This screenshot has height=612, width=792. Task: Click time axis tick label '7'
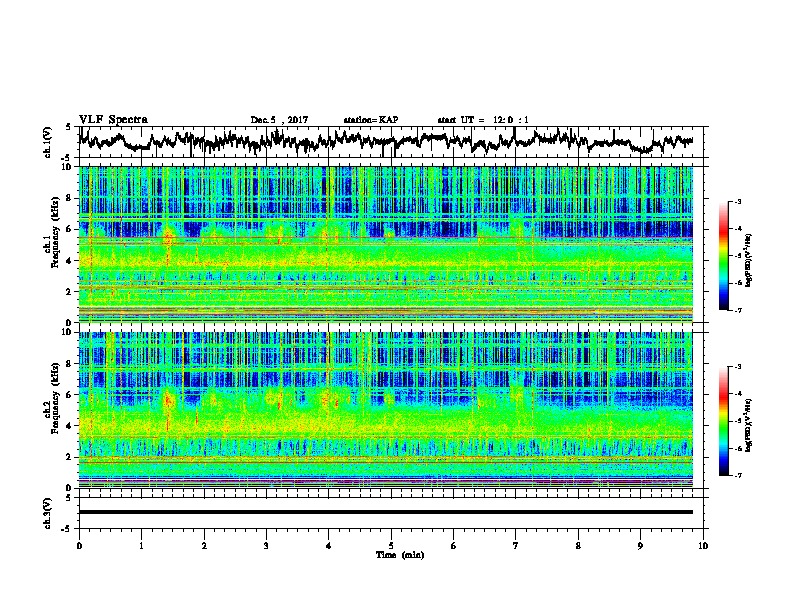pyautogui.click(x=516, y=546)
